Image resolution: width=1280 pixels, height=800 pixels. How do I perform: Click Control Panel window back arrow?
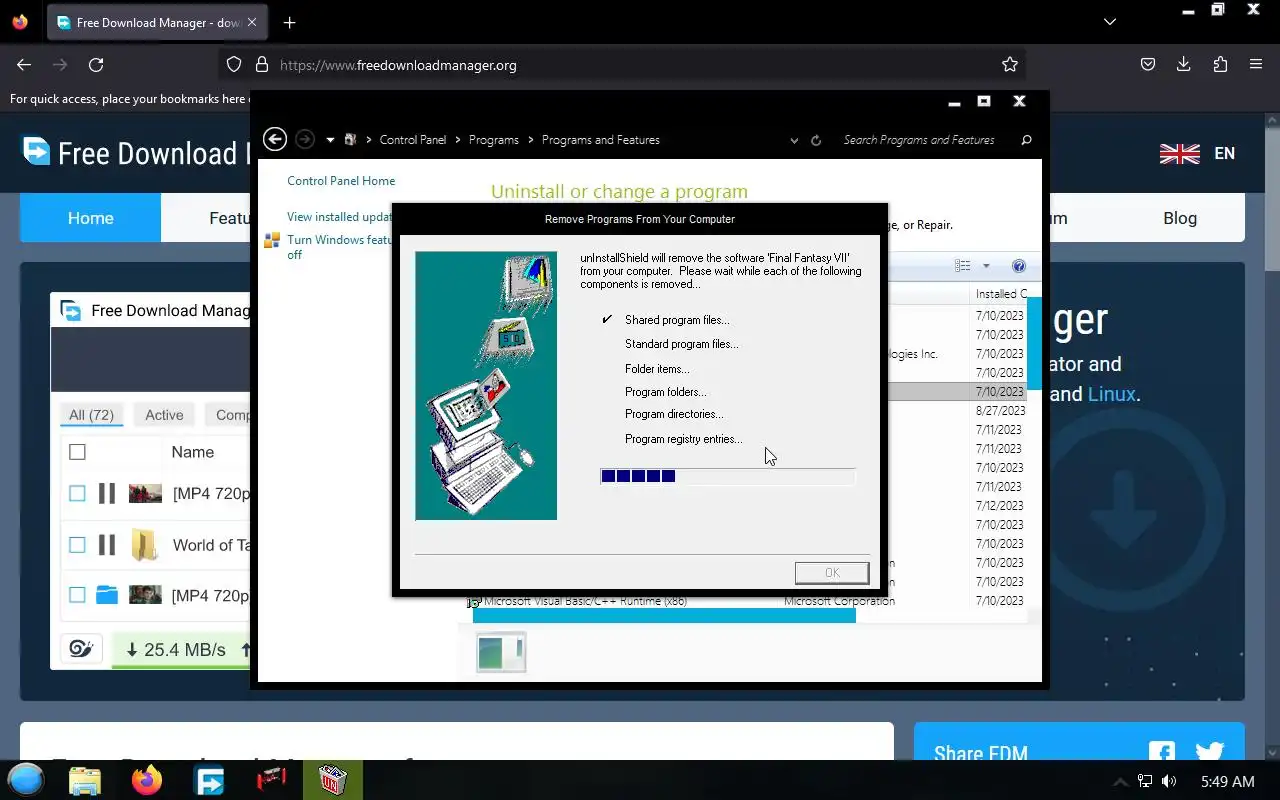click(x=275, y=140)
